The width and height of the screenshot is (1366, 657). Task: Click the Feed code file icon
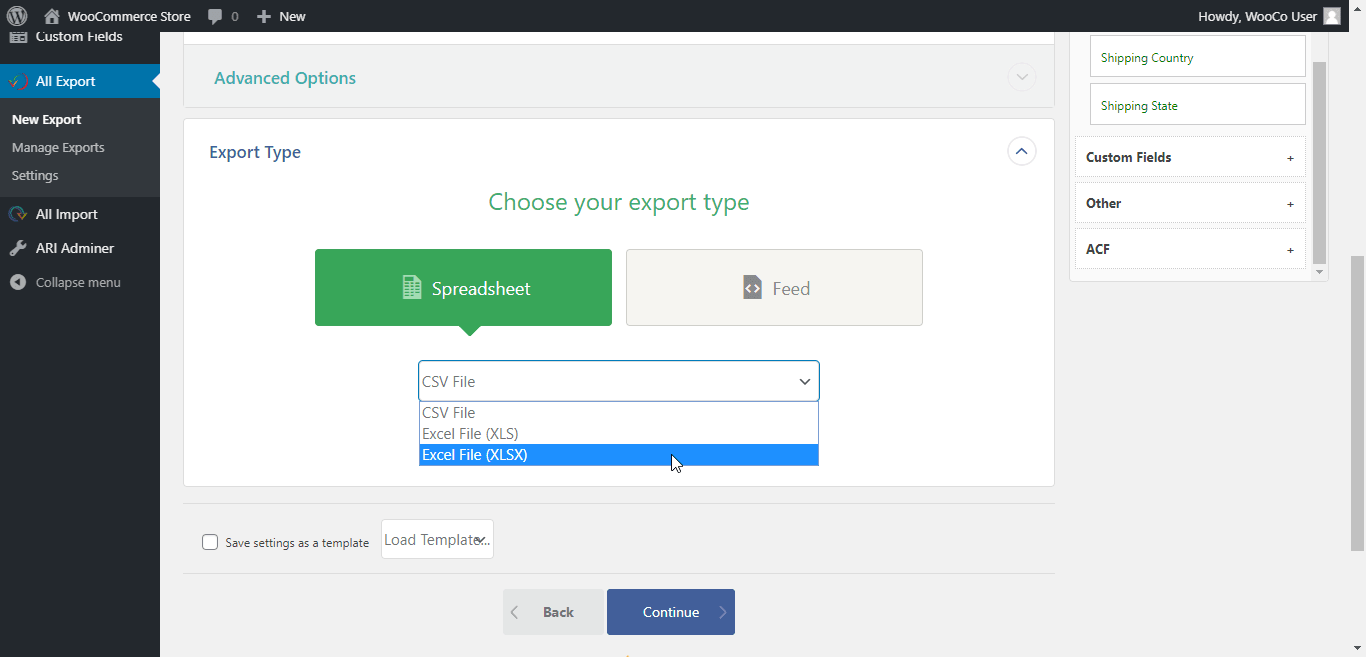(x=752, y=288)
